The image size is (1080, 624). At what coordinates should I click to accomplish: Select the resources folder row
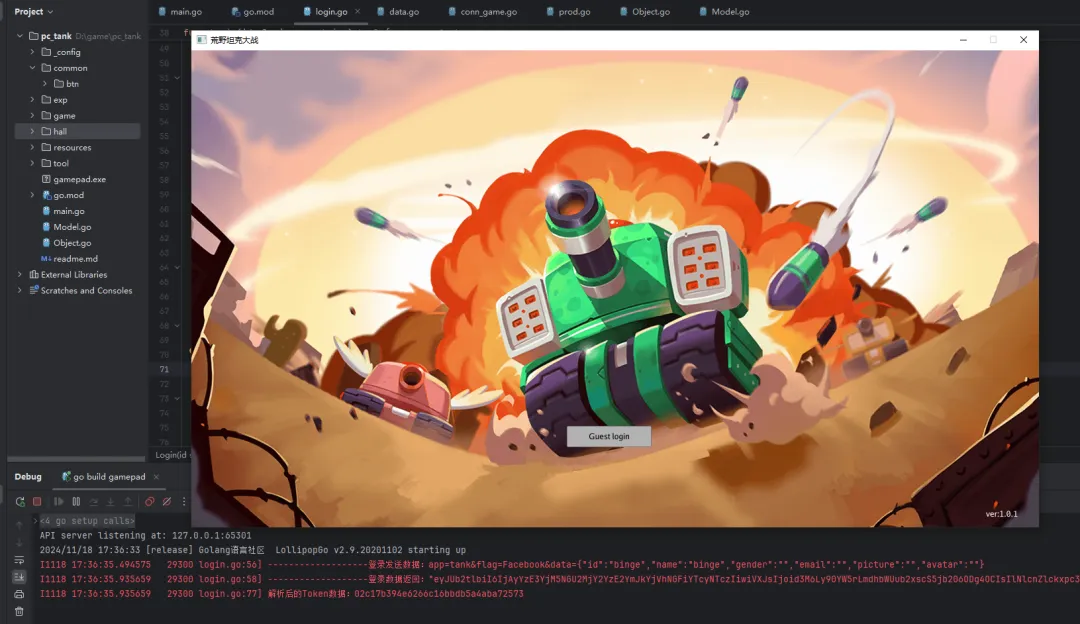coord(77,147)
